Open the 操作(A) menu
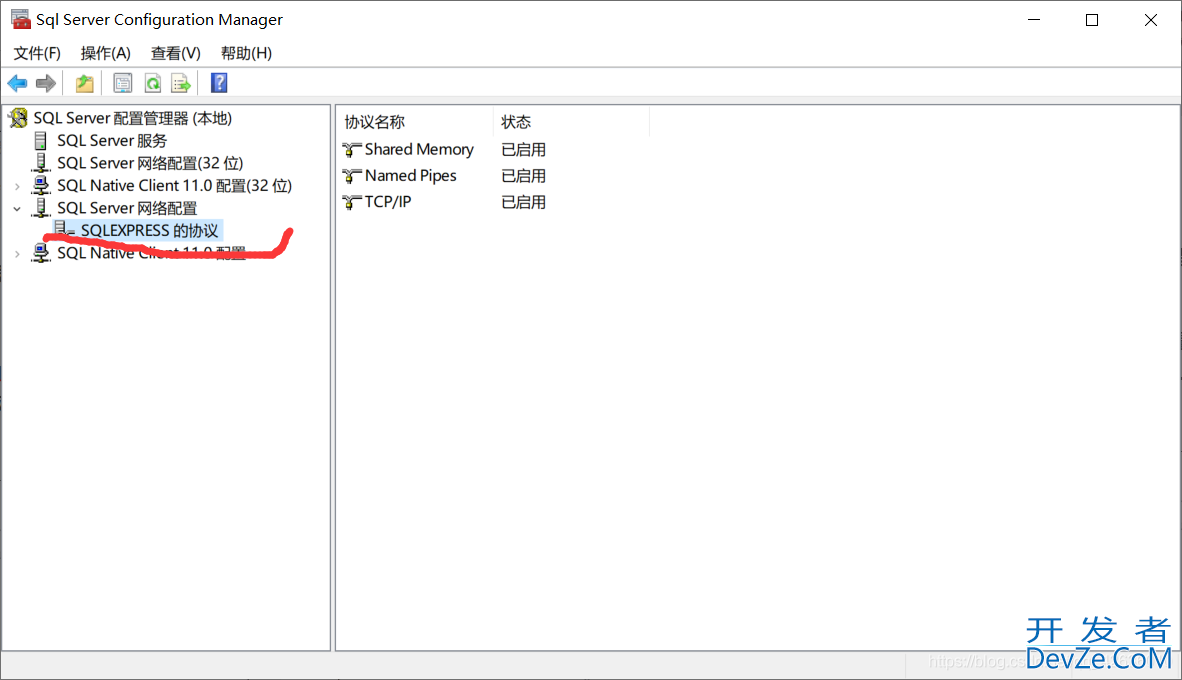 point(106,54)
